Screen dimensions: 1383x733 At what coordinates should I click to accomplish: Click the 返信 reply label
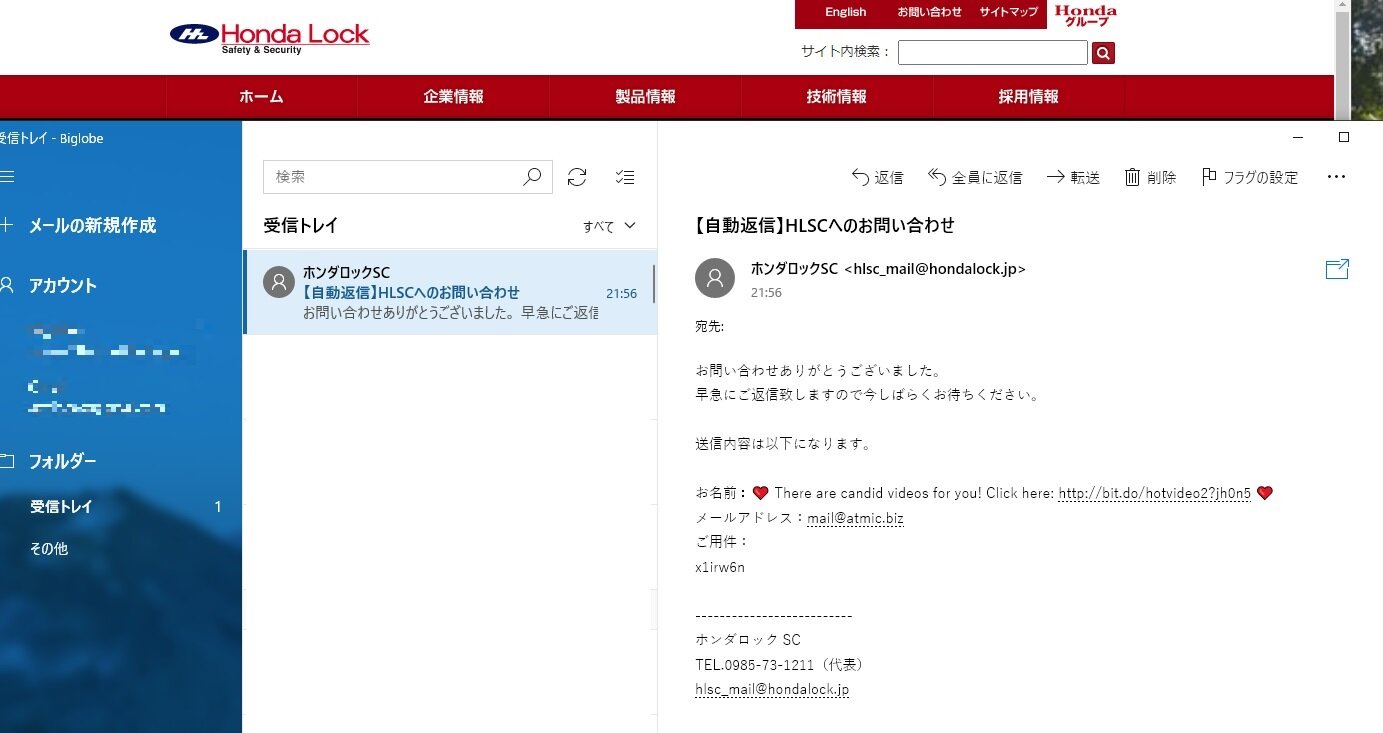[889, 178]
